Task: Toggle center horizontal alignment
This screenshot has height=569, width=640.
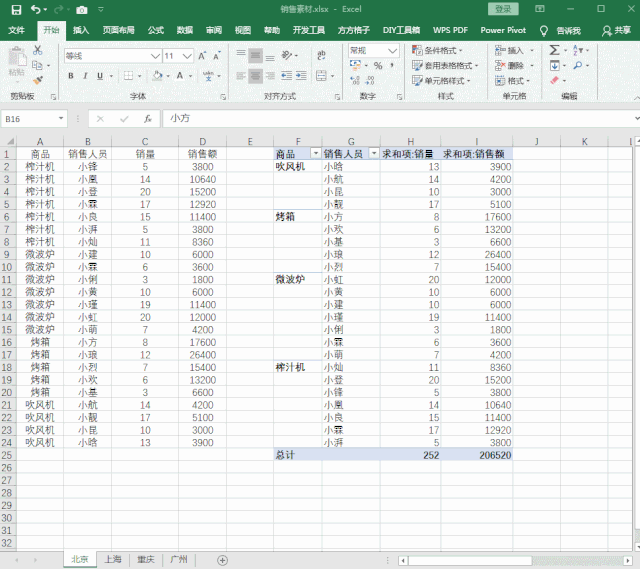Action: point(256,76)
